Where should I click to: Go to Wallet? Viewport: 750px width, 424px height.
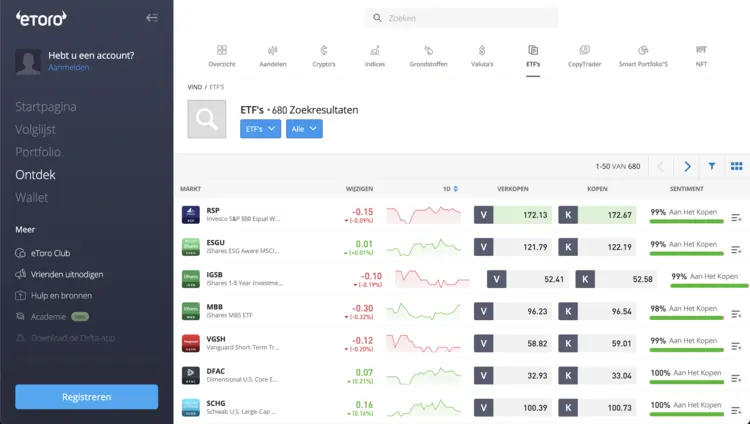point(32,197)
